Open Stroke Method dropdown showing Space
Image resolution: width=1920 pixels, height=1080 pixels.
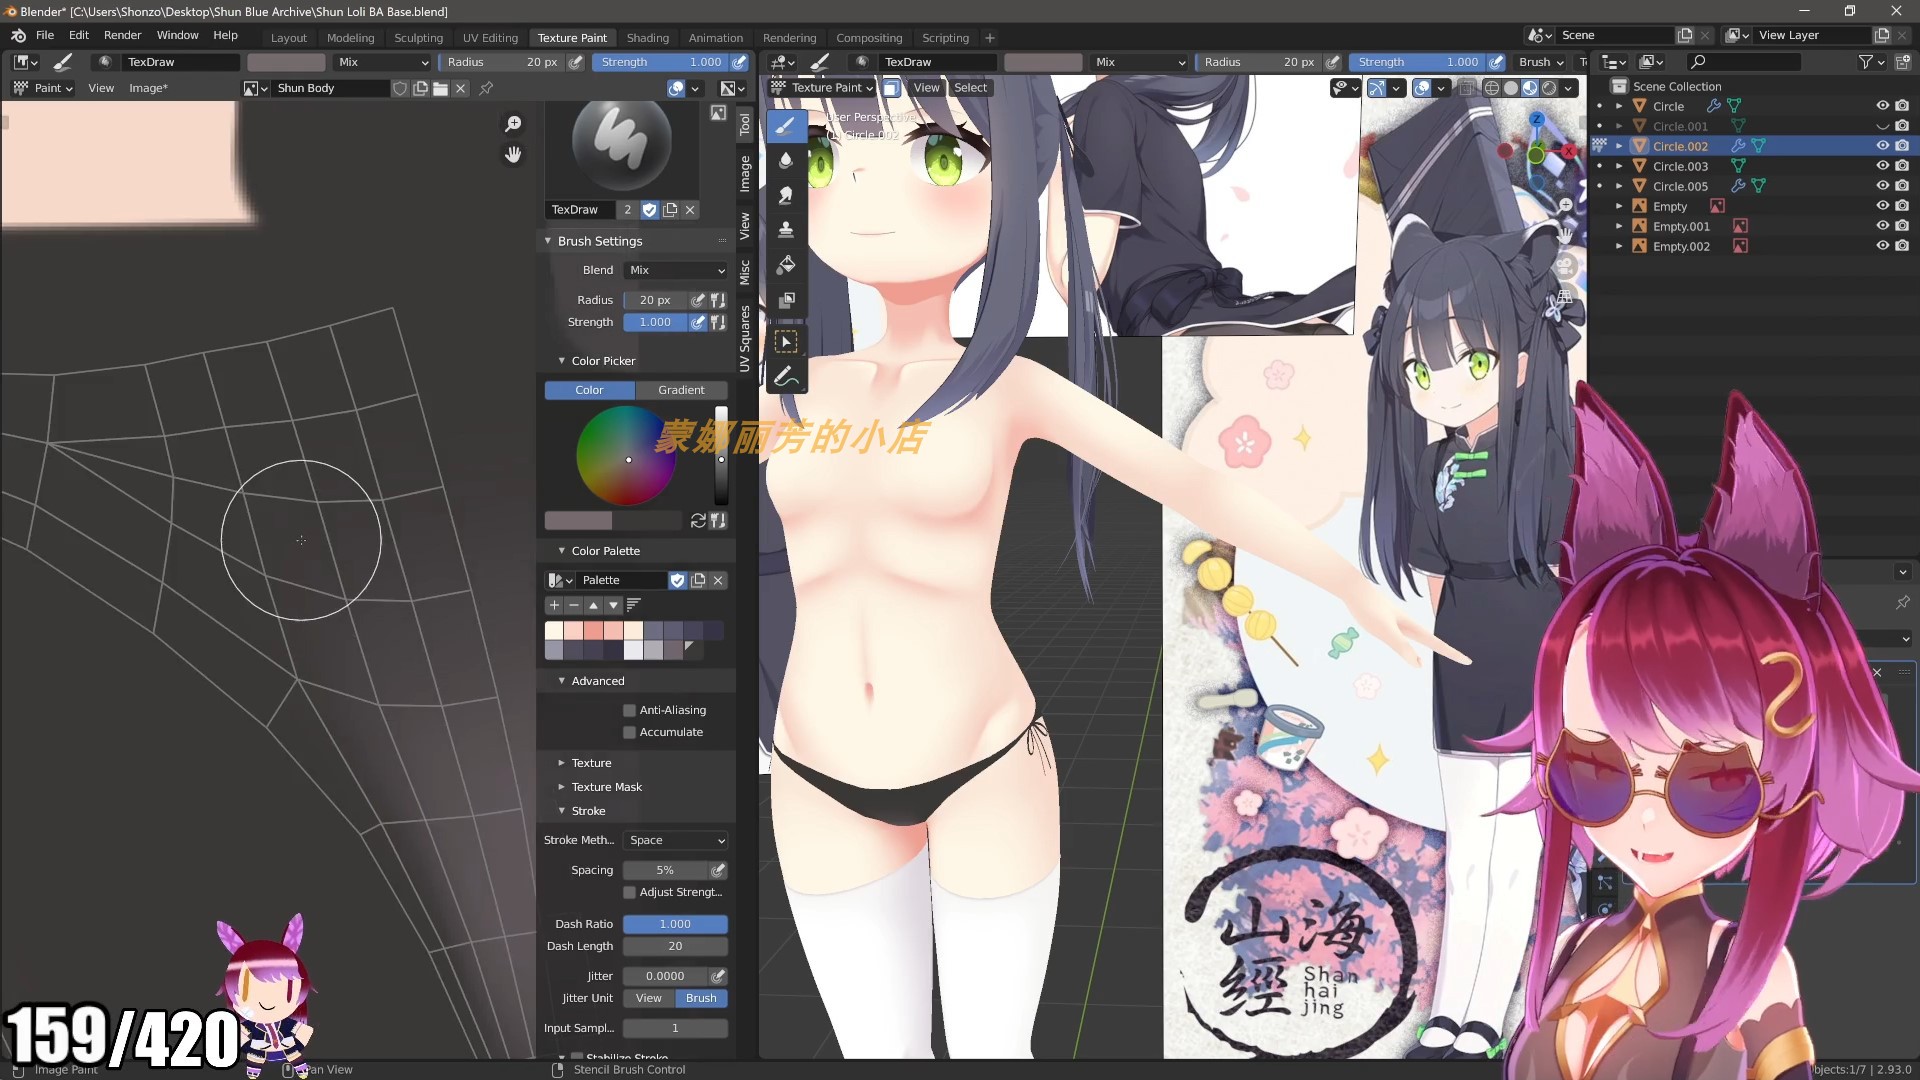[x=675, y=840]
